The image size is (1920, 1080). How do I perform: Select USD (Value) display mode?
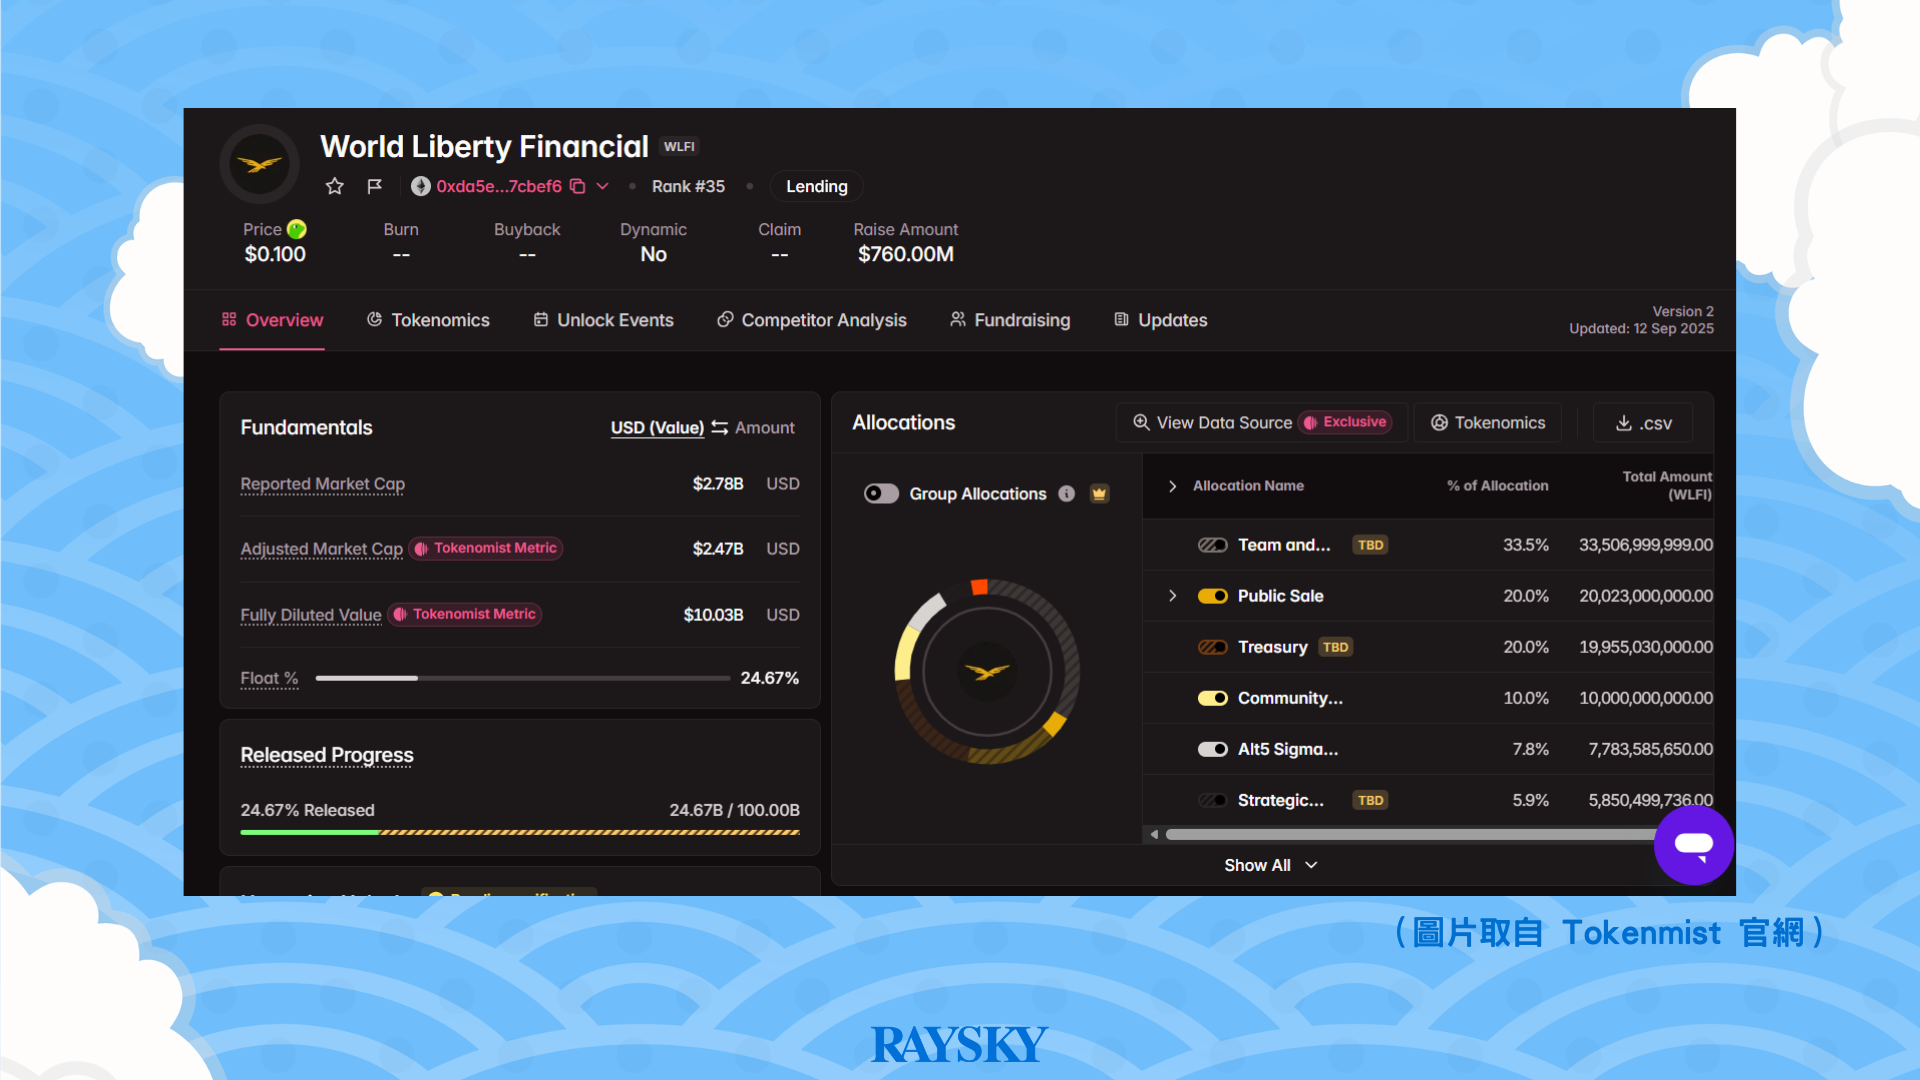pos(657,428)
